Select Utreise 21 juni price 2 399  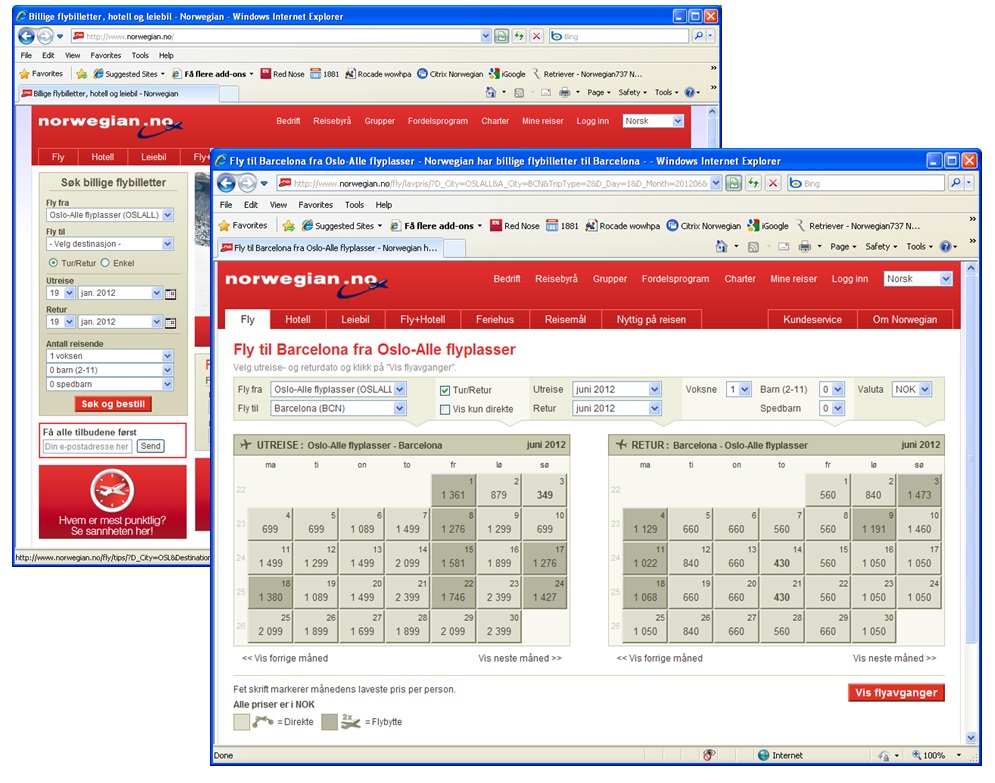(407, 591)
